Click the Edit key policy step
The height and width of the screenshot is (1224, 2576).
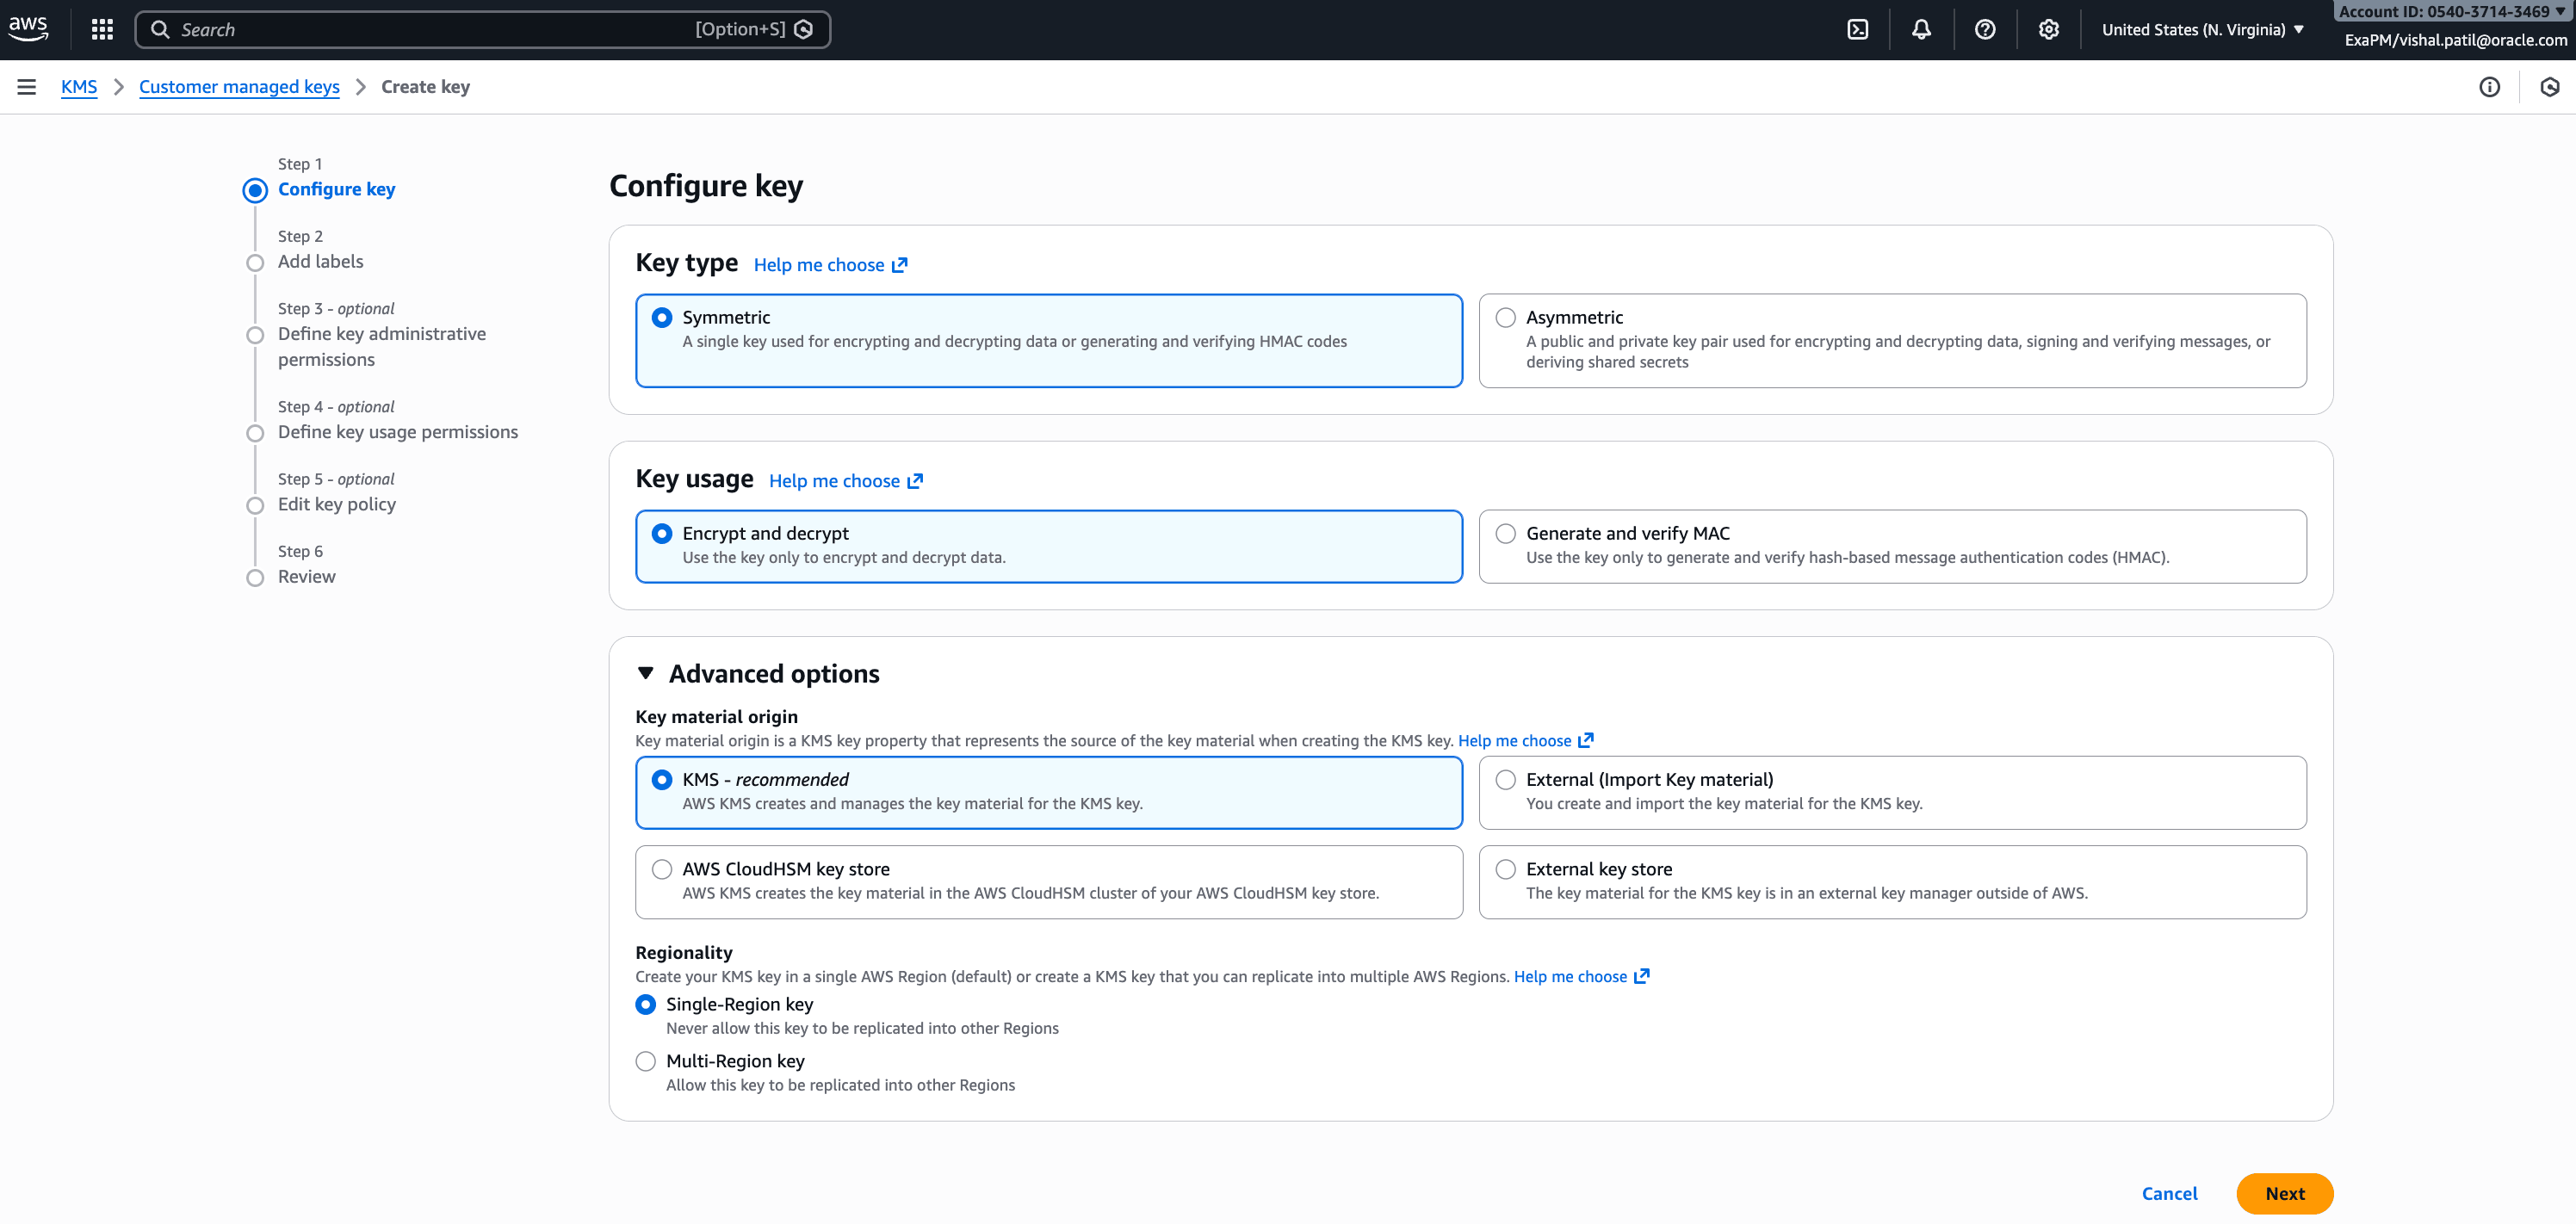337,504
